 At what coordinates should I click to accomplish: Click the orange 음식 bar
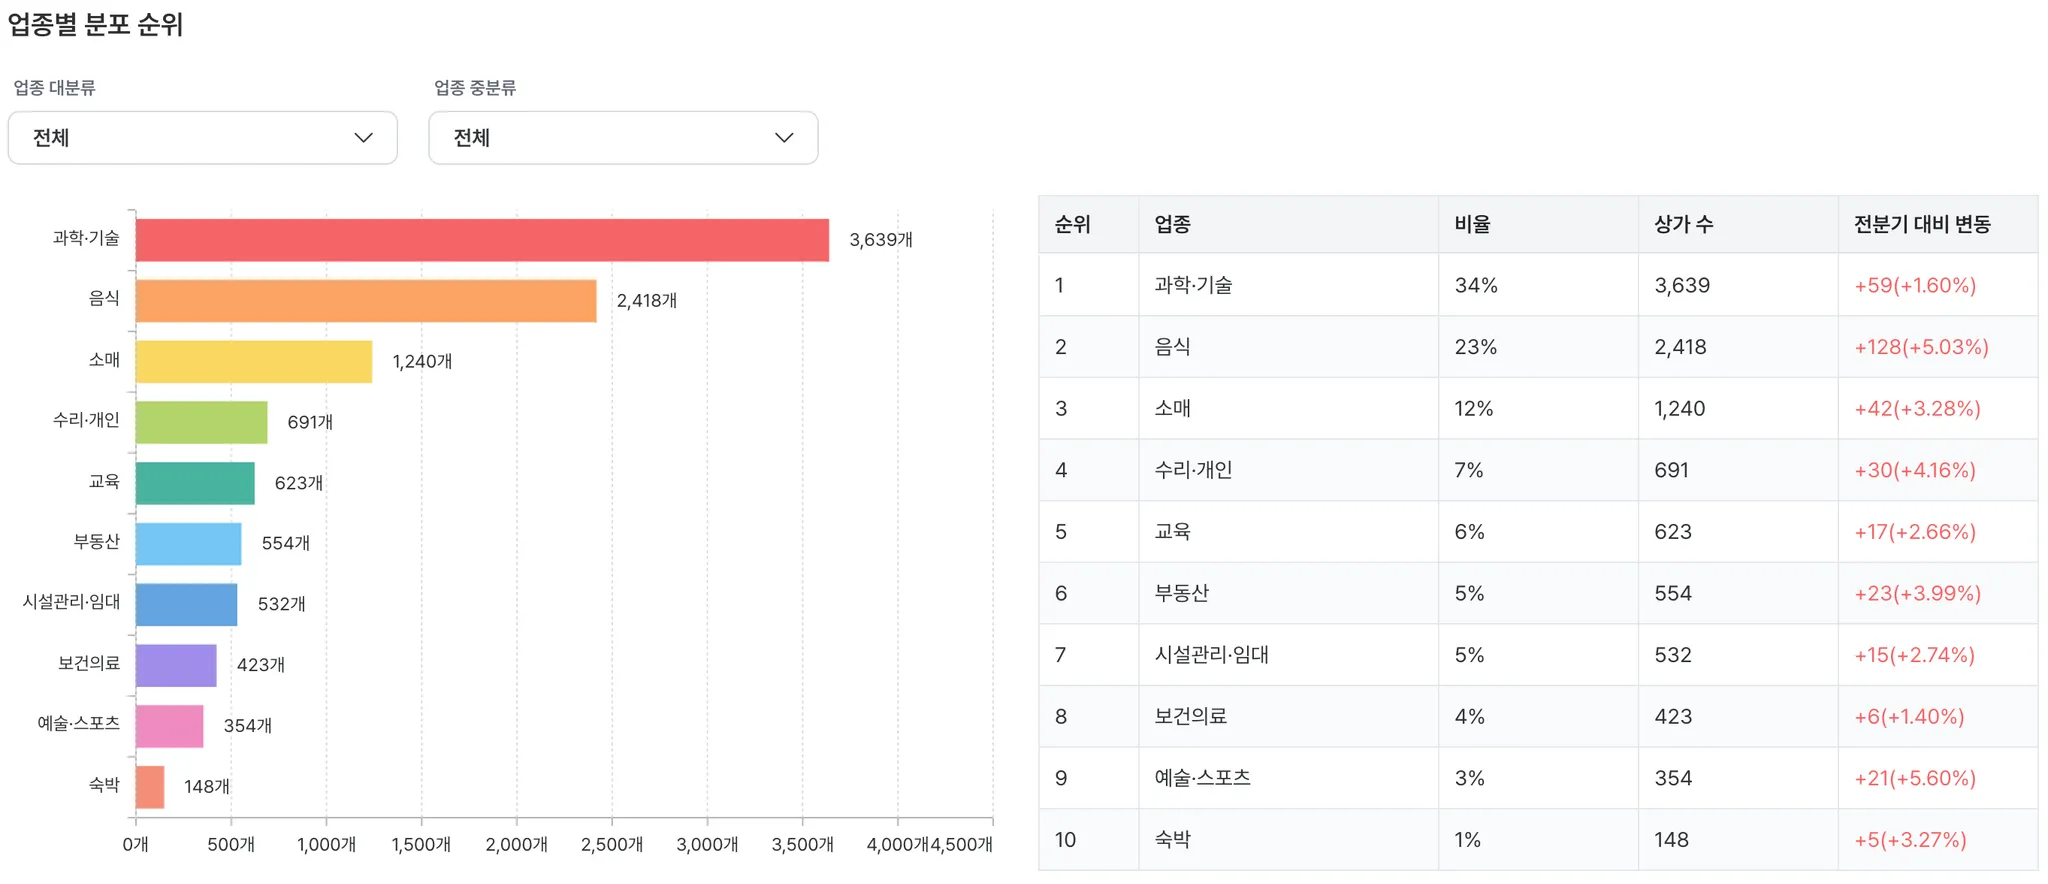pos(365,301)
